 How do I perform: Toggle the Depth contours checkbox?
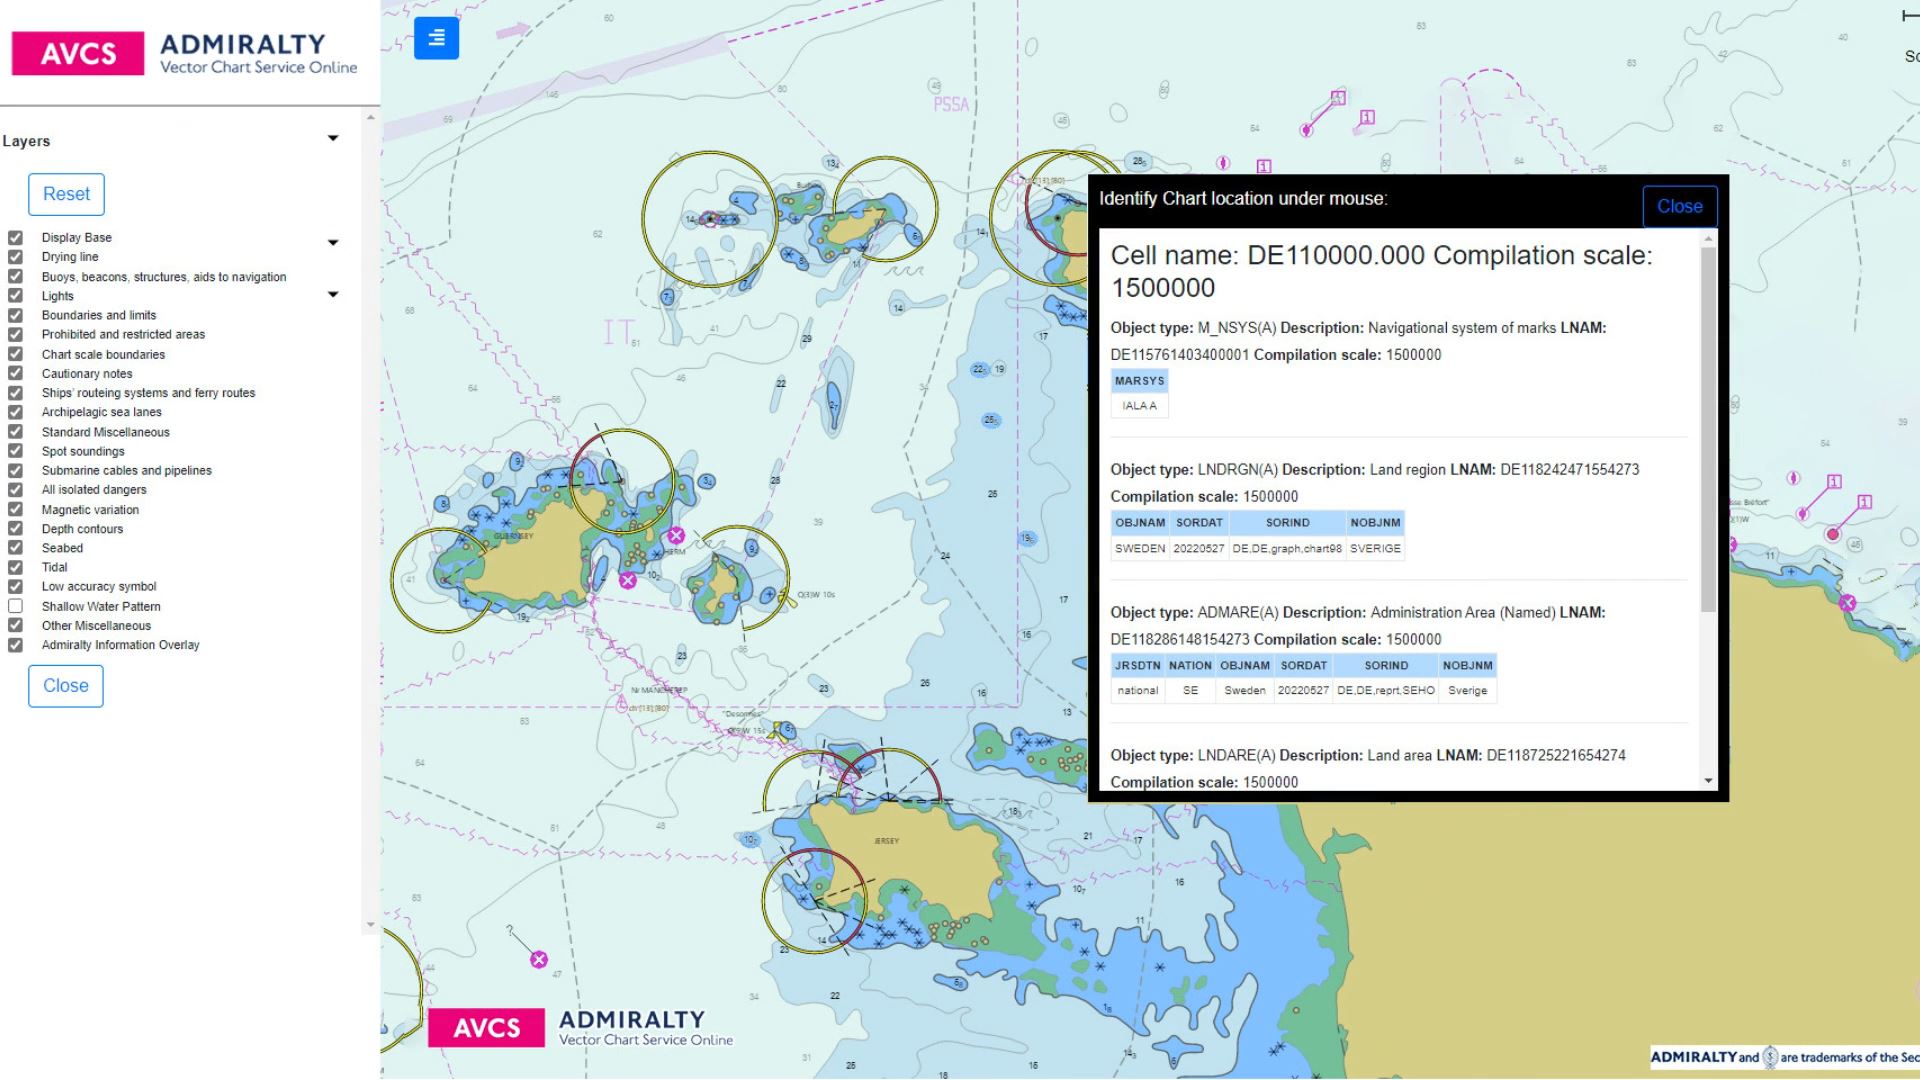[x=15, y=529]
